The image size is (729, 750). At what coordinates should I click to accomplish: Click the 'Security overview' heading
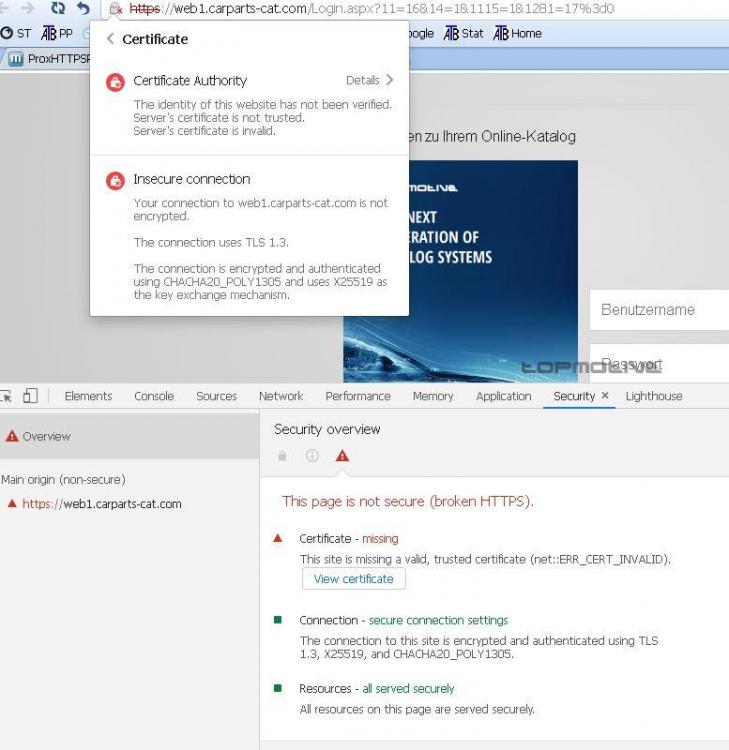point(327,430)
